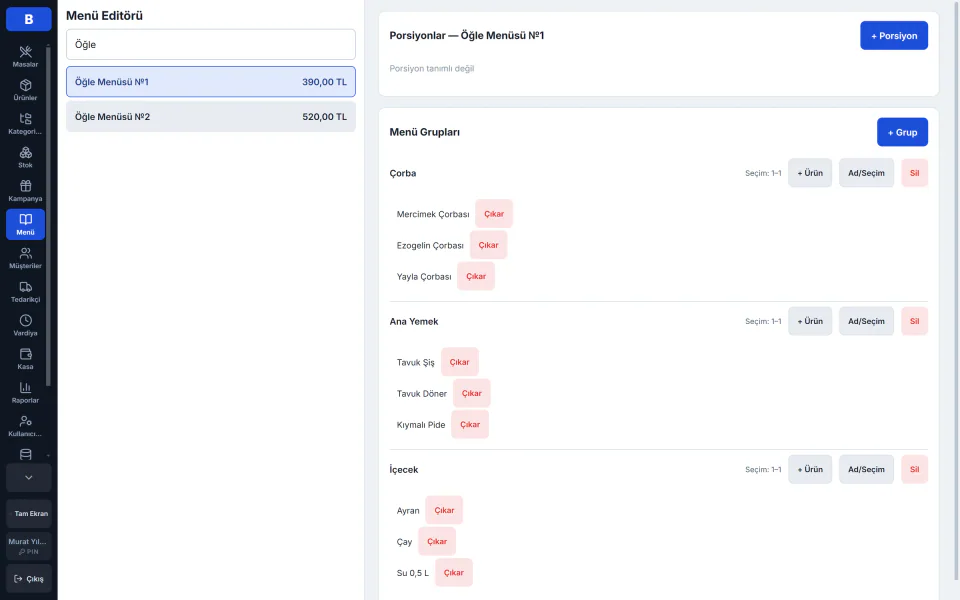
Task: Go to Stok icon in sidebar
Action: click(x=25, y=152)
